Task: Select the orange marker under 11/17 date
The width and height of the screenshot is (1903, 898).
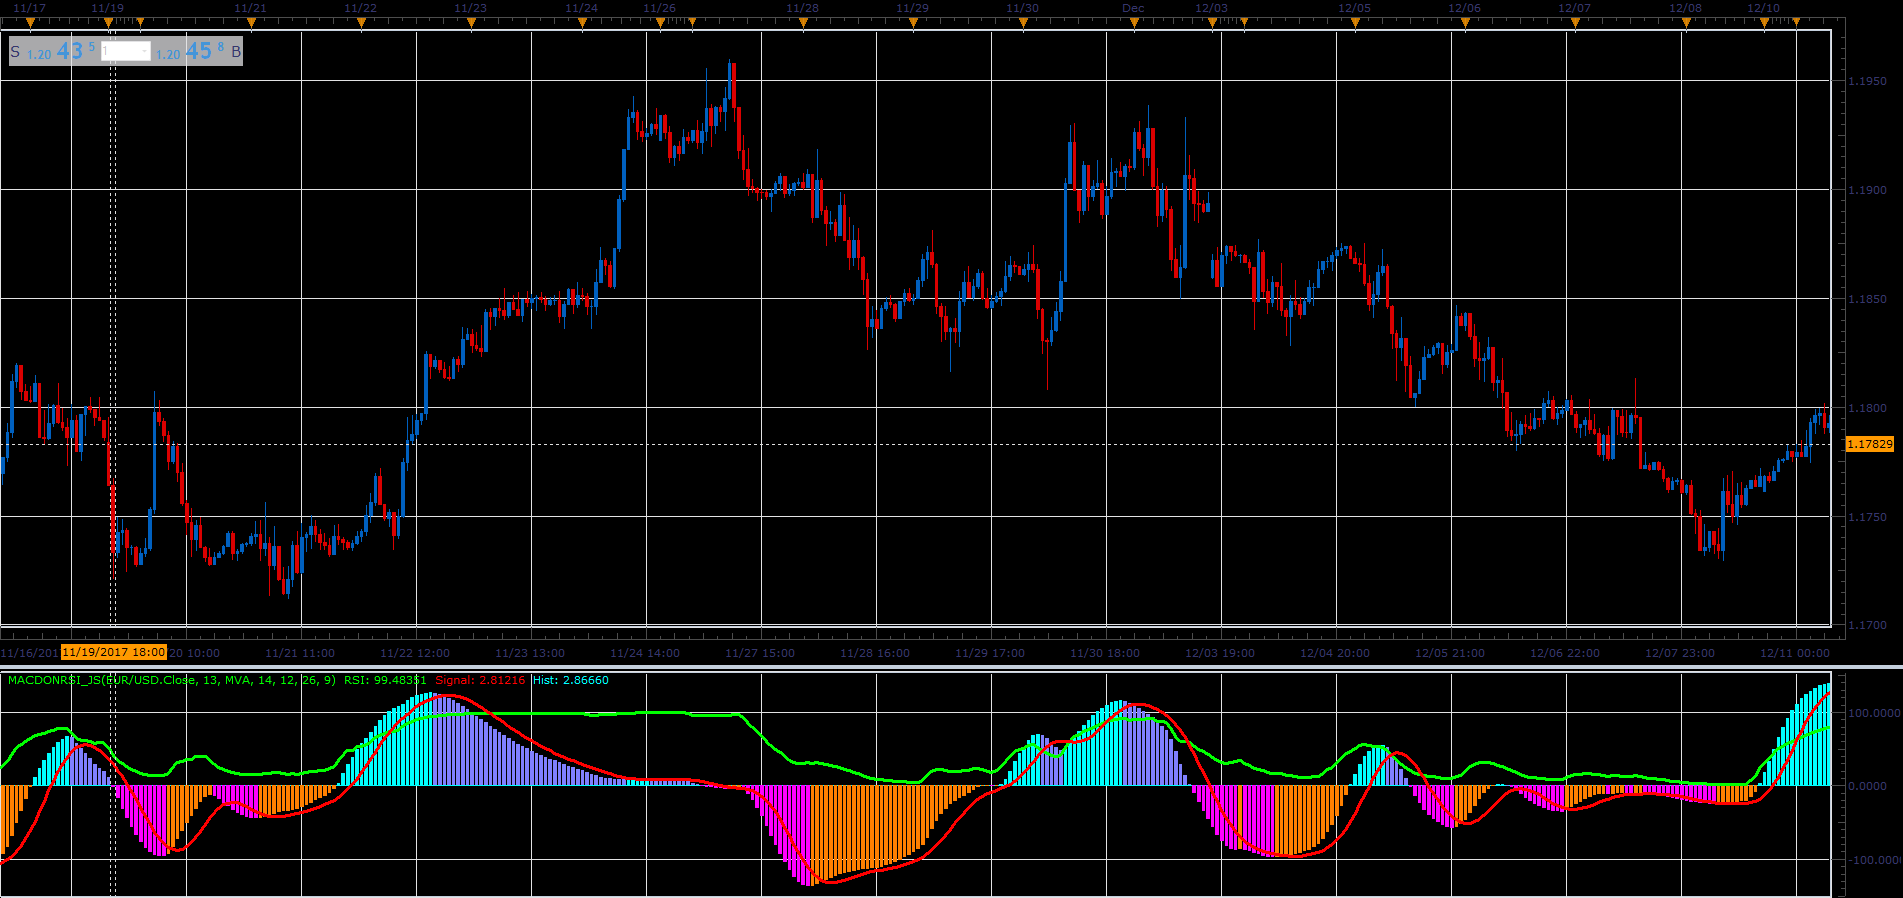Action: [30, 22]
